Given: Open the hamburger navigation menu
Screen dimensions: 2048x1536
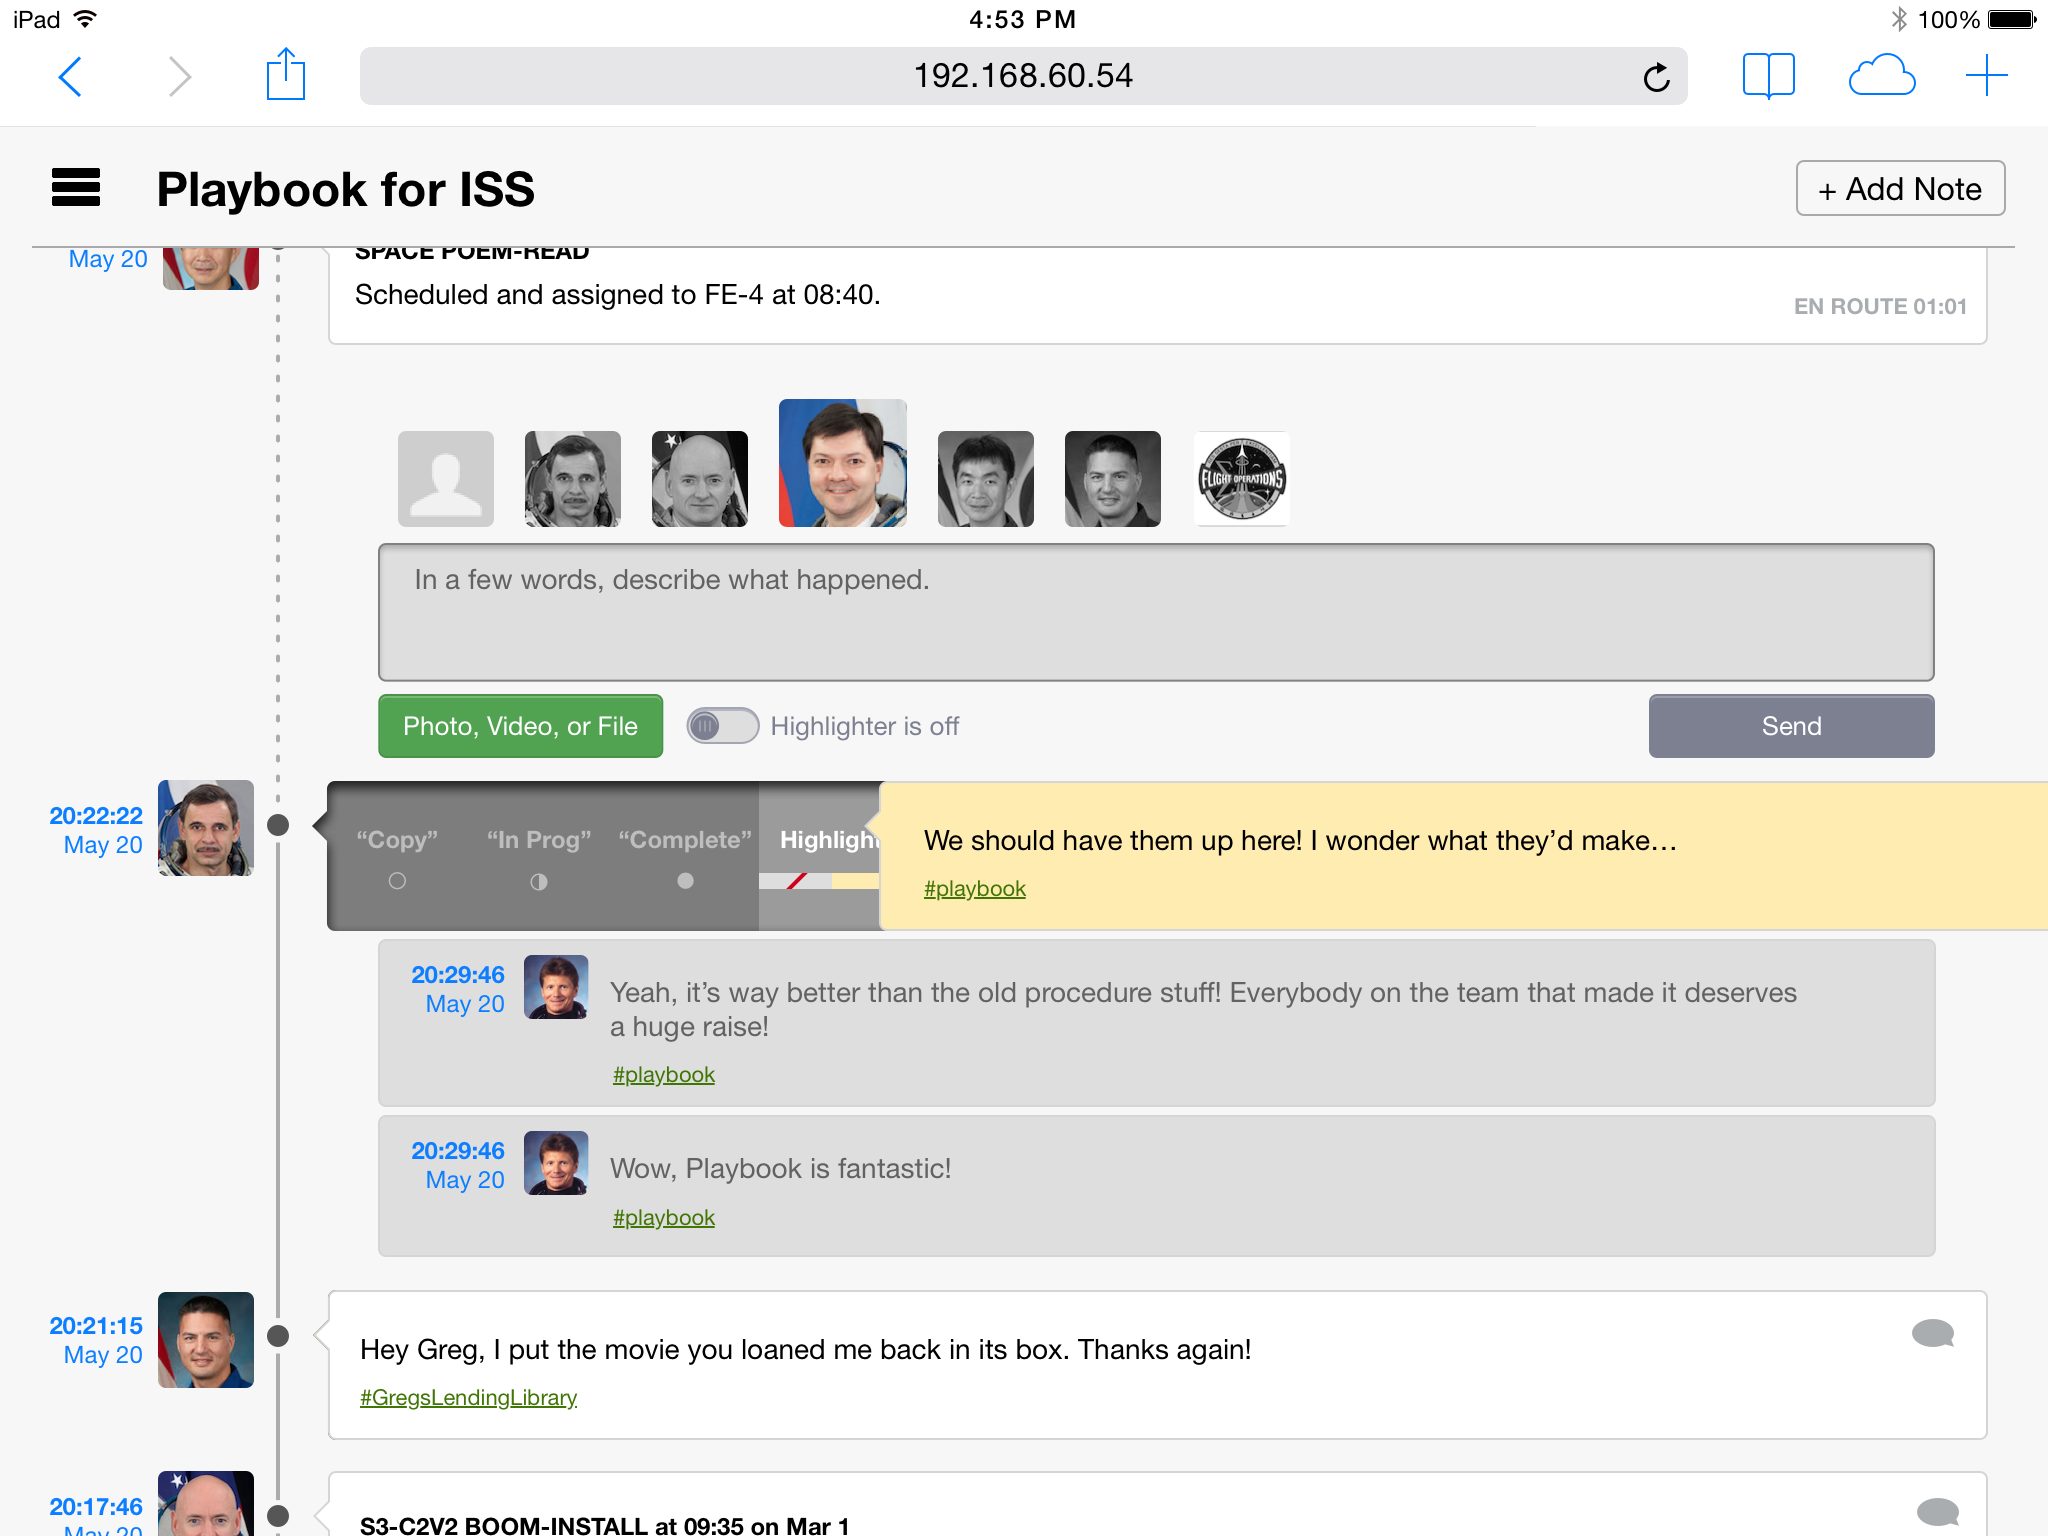Looking at the screenshot, I should pyautogui.click(x=76, y=188).
